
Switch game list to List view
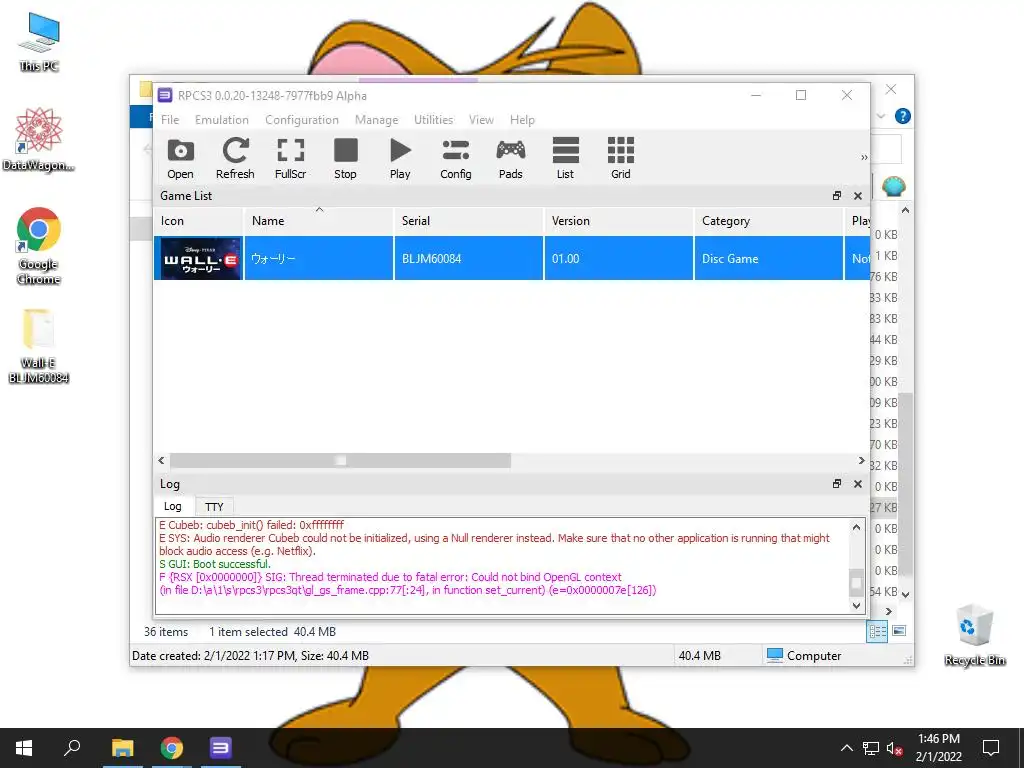pyautogui.click(x=566, y=158)
